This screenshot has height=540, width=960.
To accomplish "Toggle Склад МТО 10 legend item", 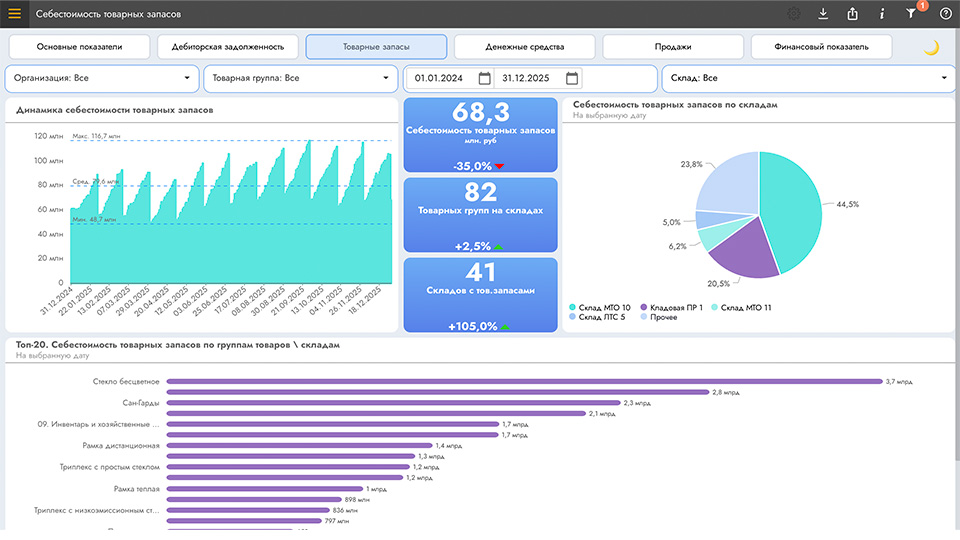I will click(x=600, y=307).
